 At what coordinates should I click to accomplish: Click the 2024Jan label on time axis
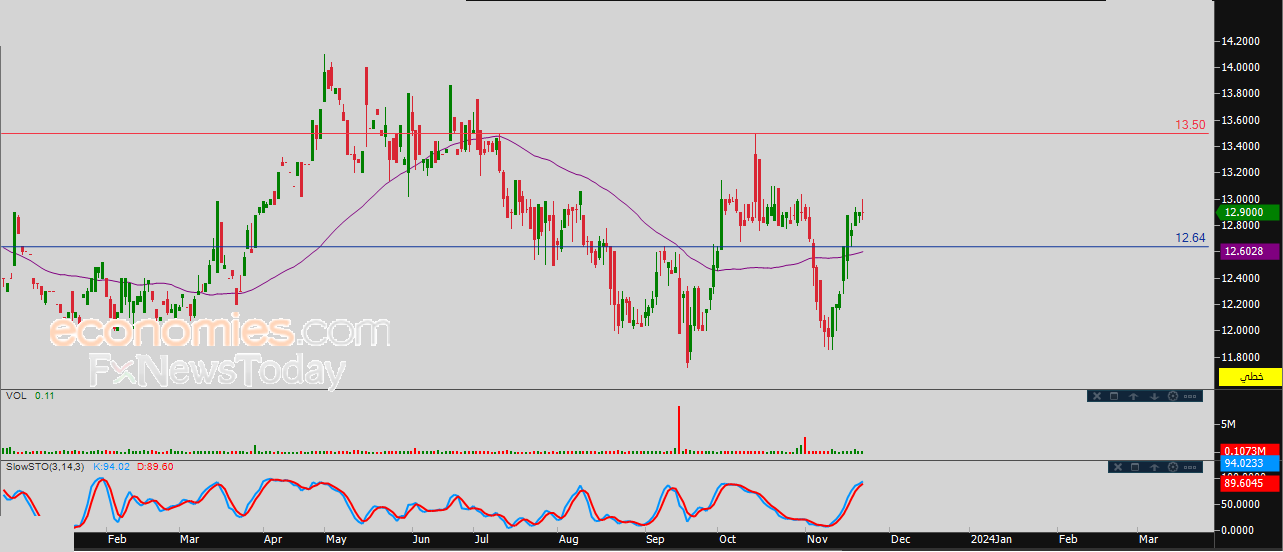(993, 539)
